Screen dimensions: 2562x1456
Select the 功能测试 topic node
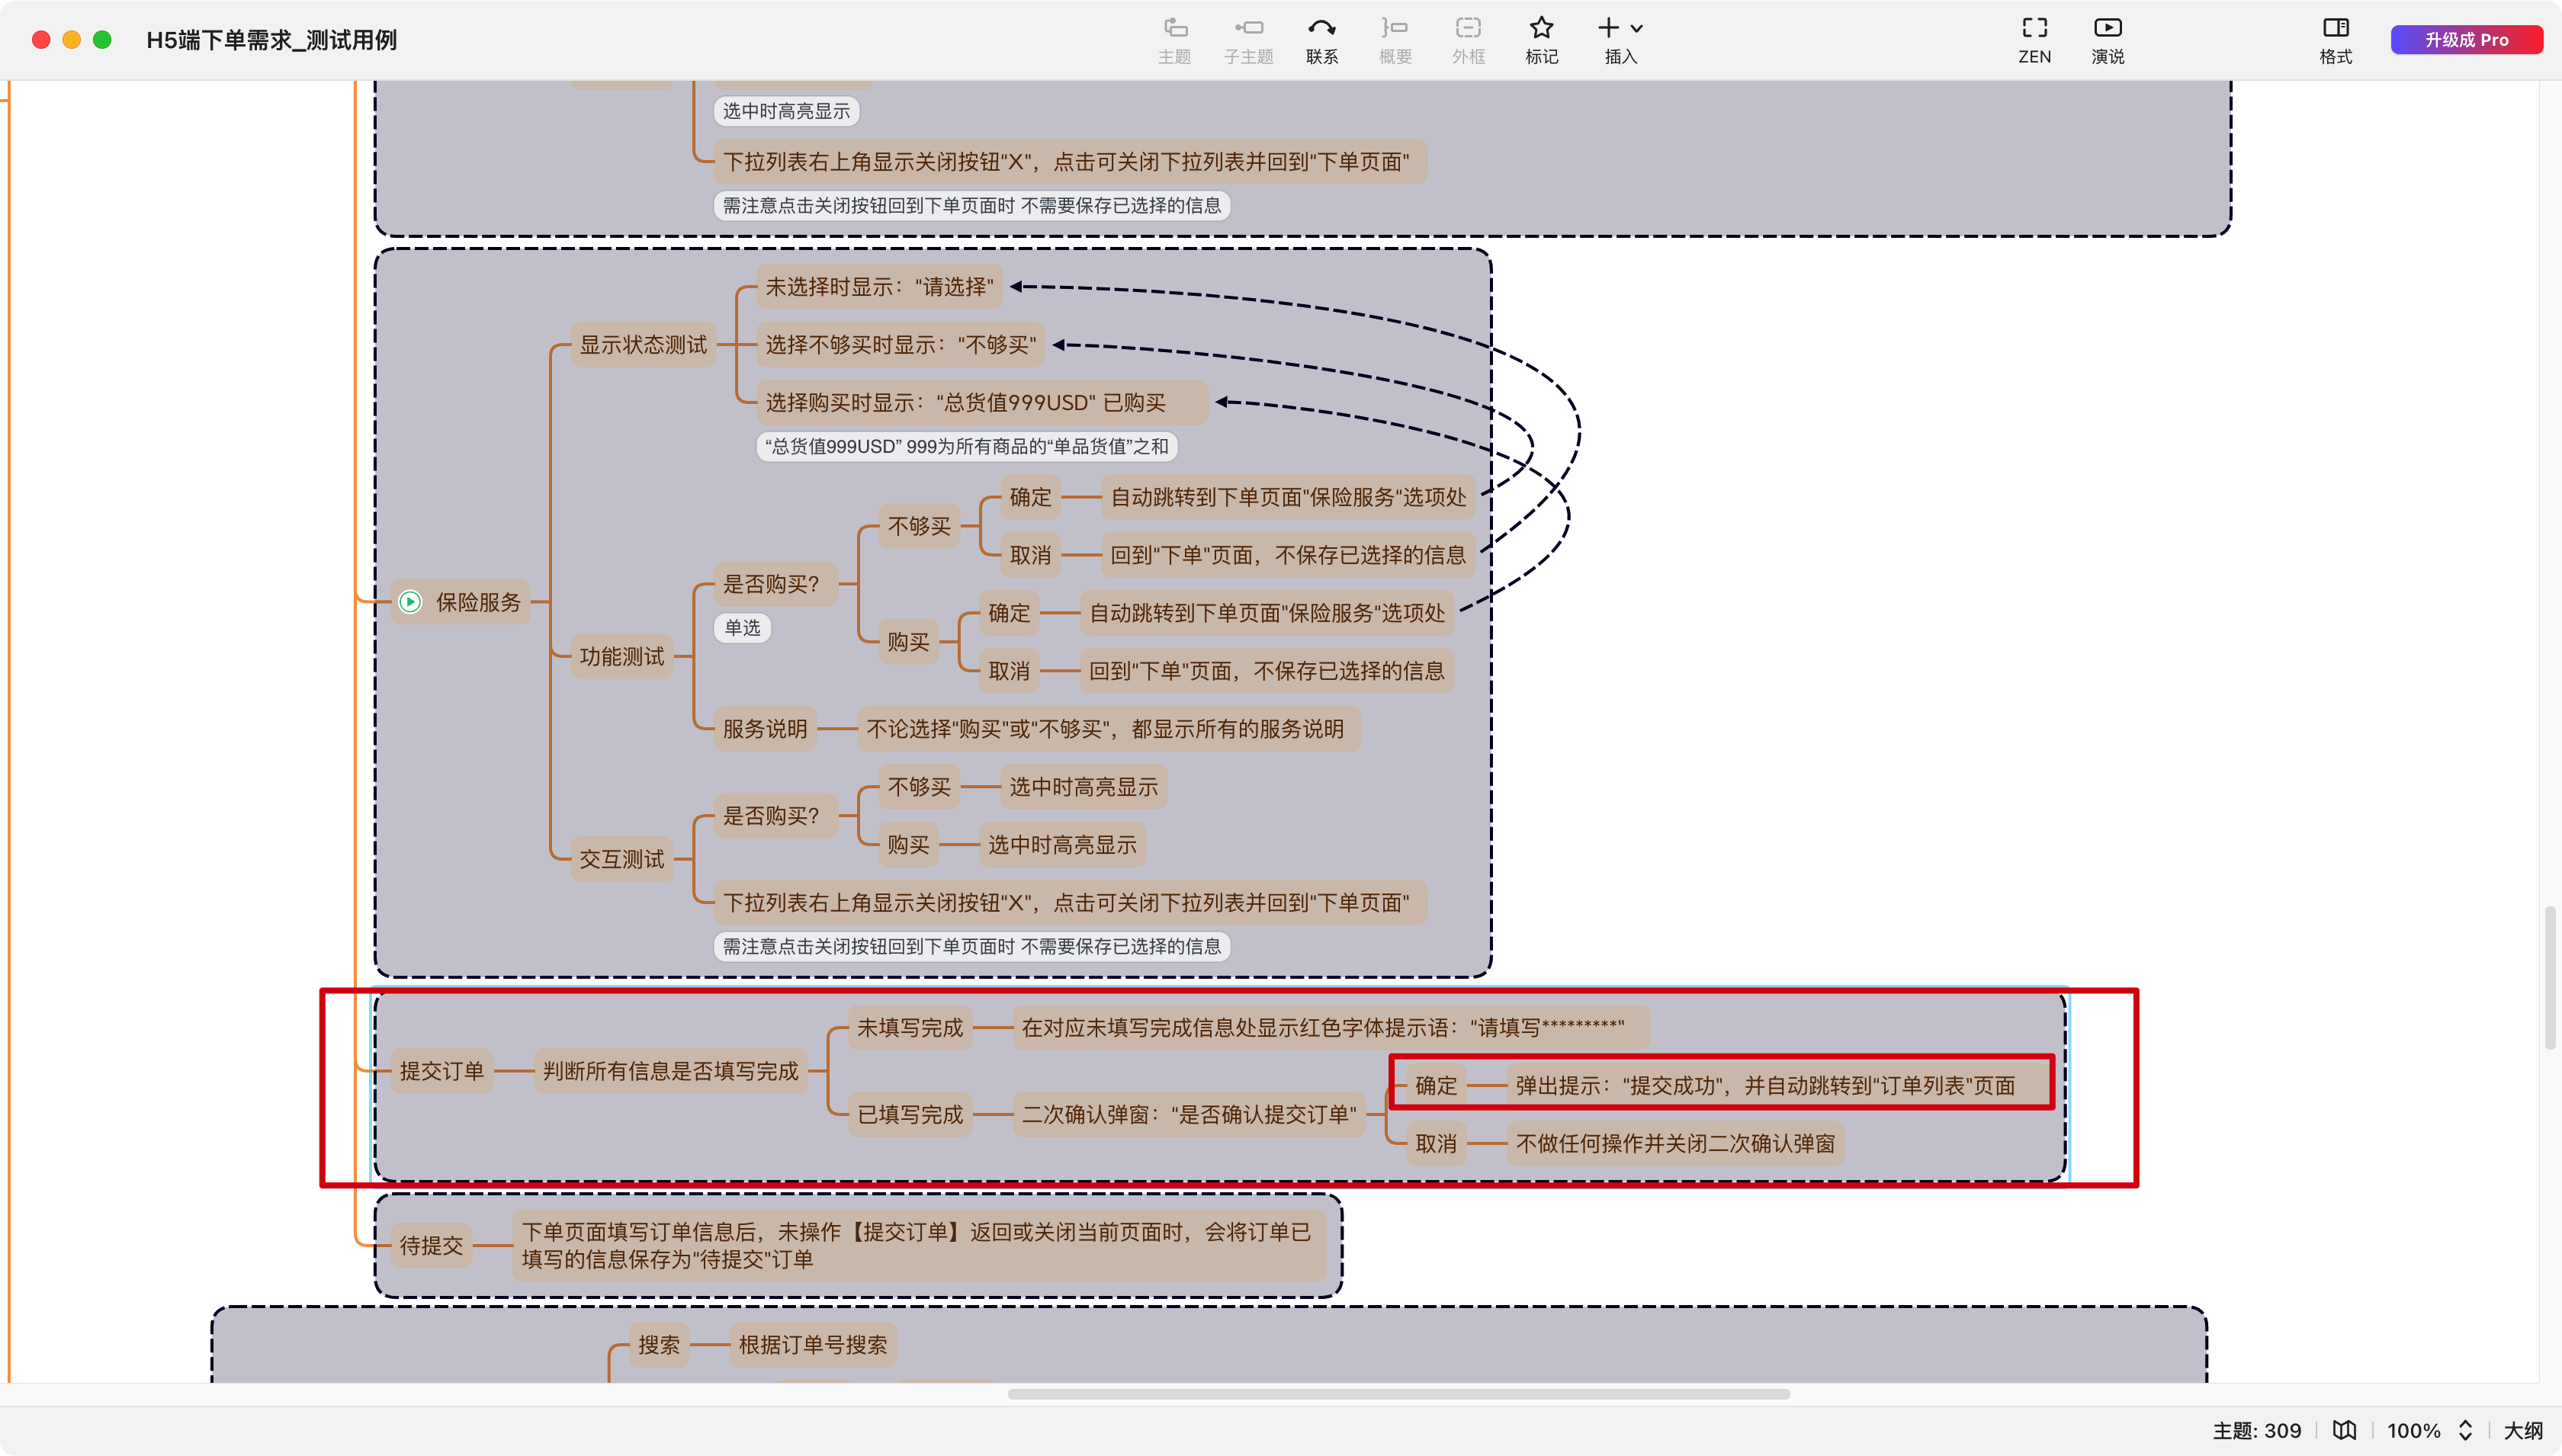click(621, 657)
